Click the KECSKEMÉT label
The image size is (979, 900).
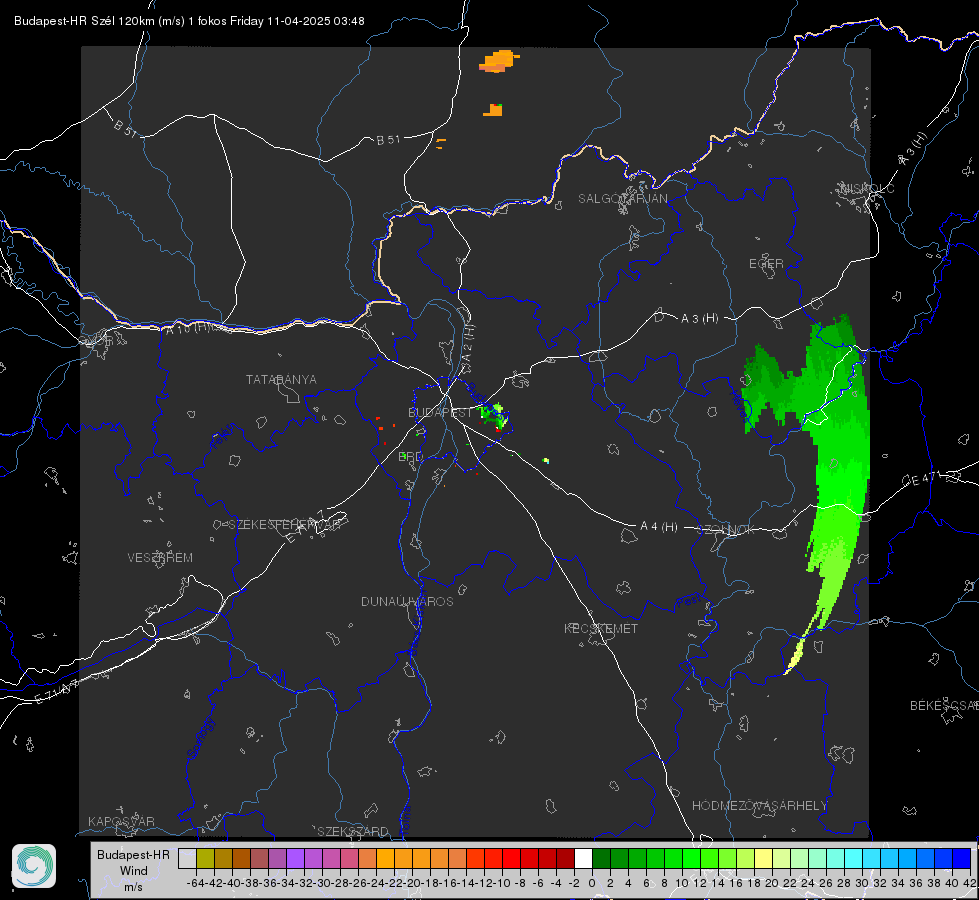click(601, 629)
